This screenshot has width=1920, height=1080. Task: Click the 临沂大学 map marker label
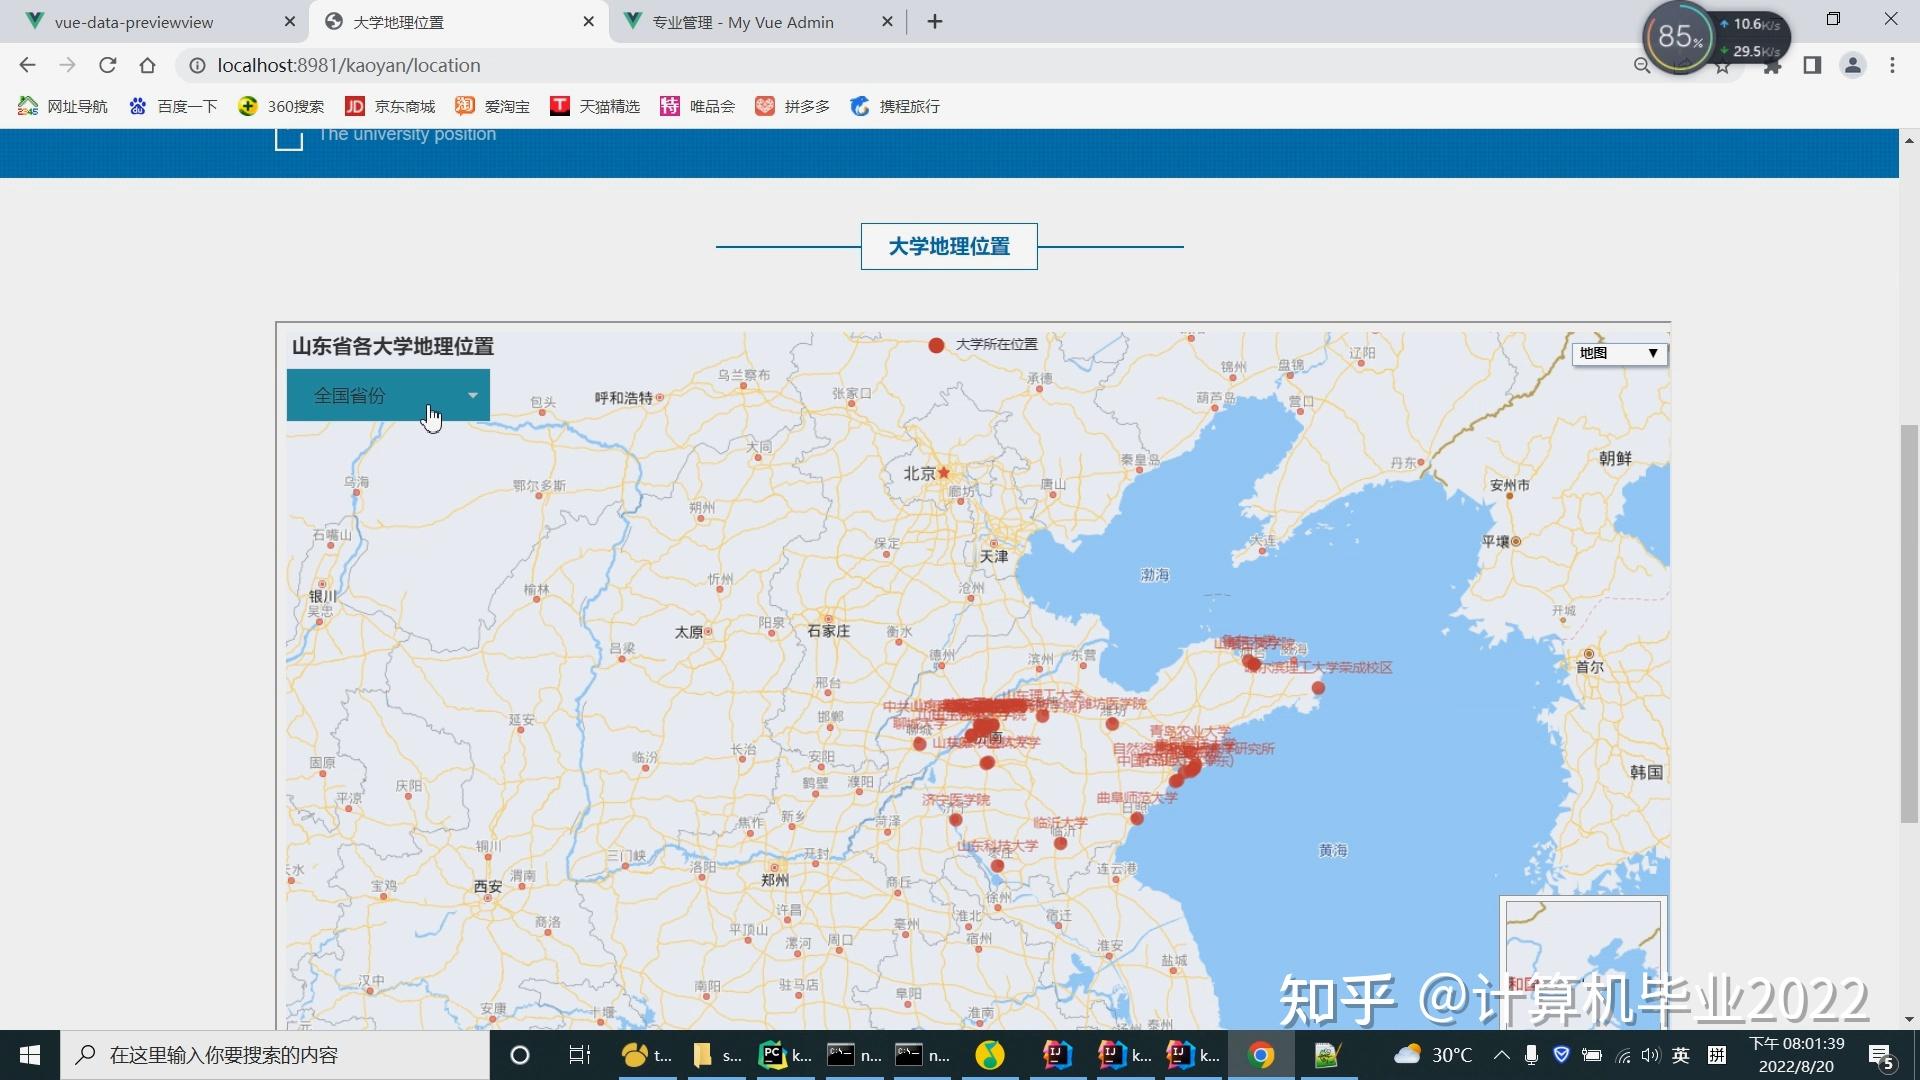1060,823
